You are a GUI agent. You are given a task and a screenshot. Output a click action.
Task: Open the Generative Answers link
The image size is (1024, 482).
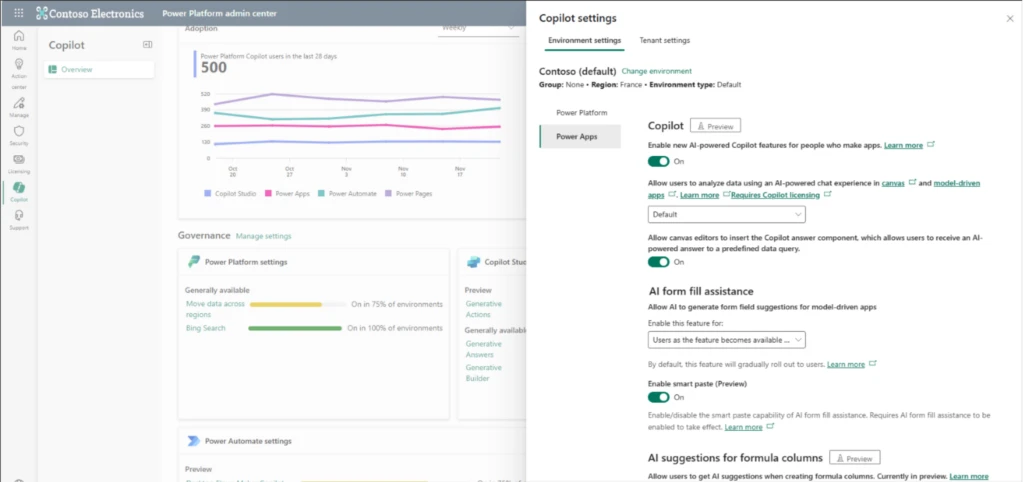pos(483,349)
